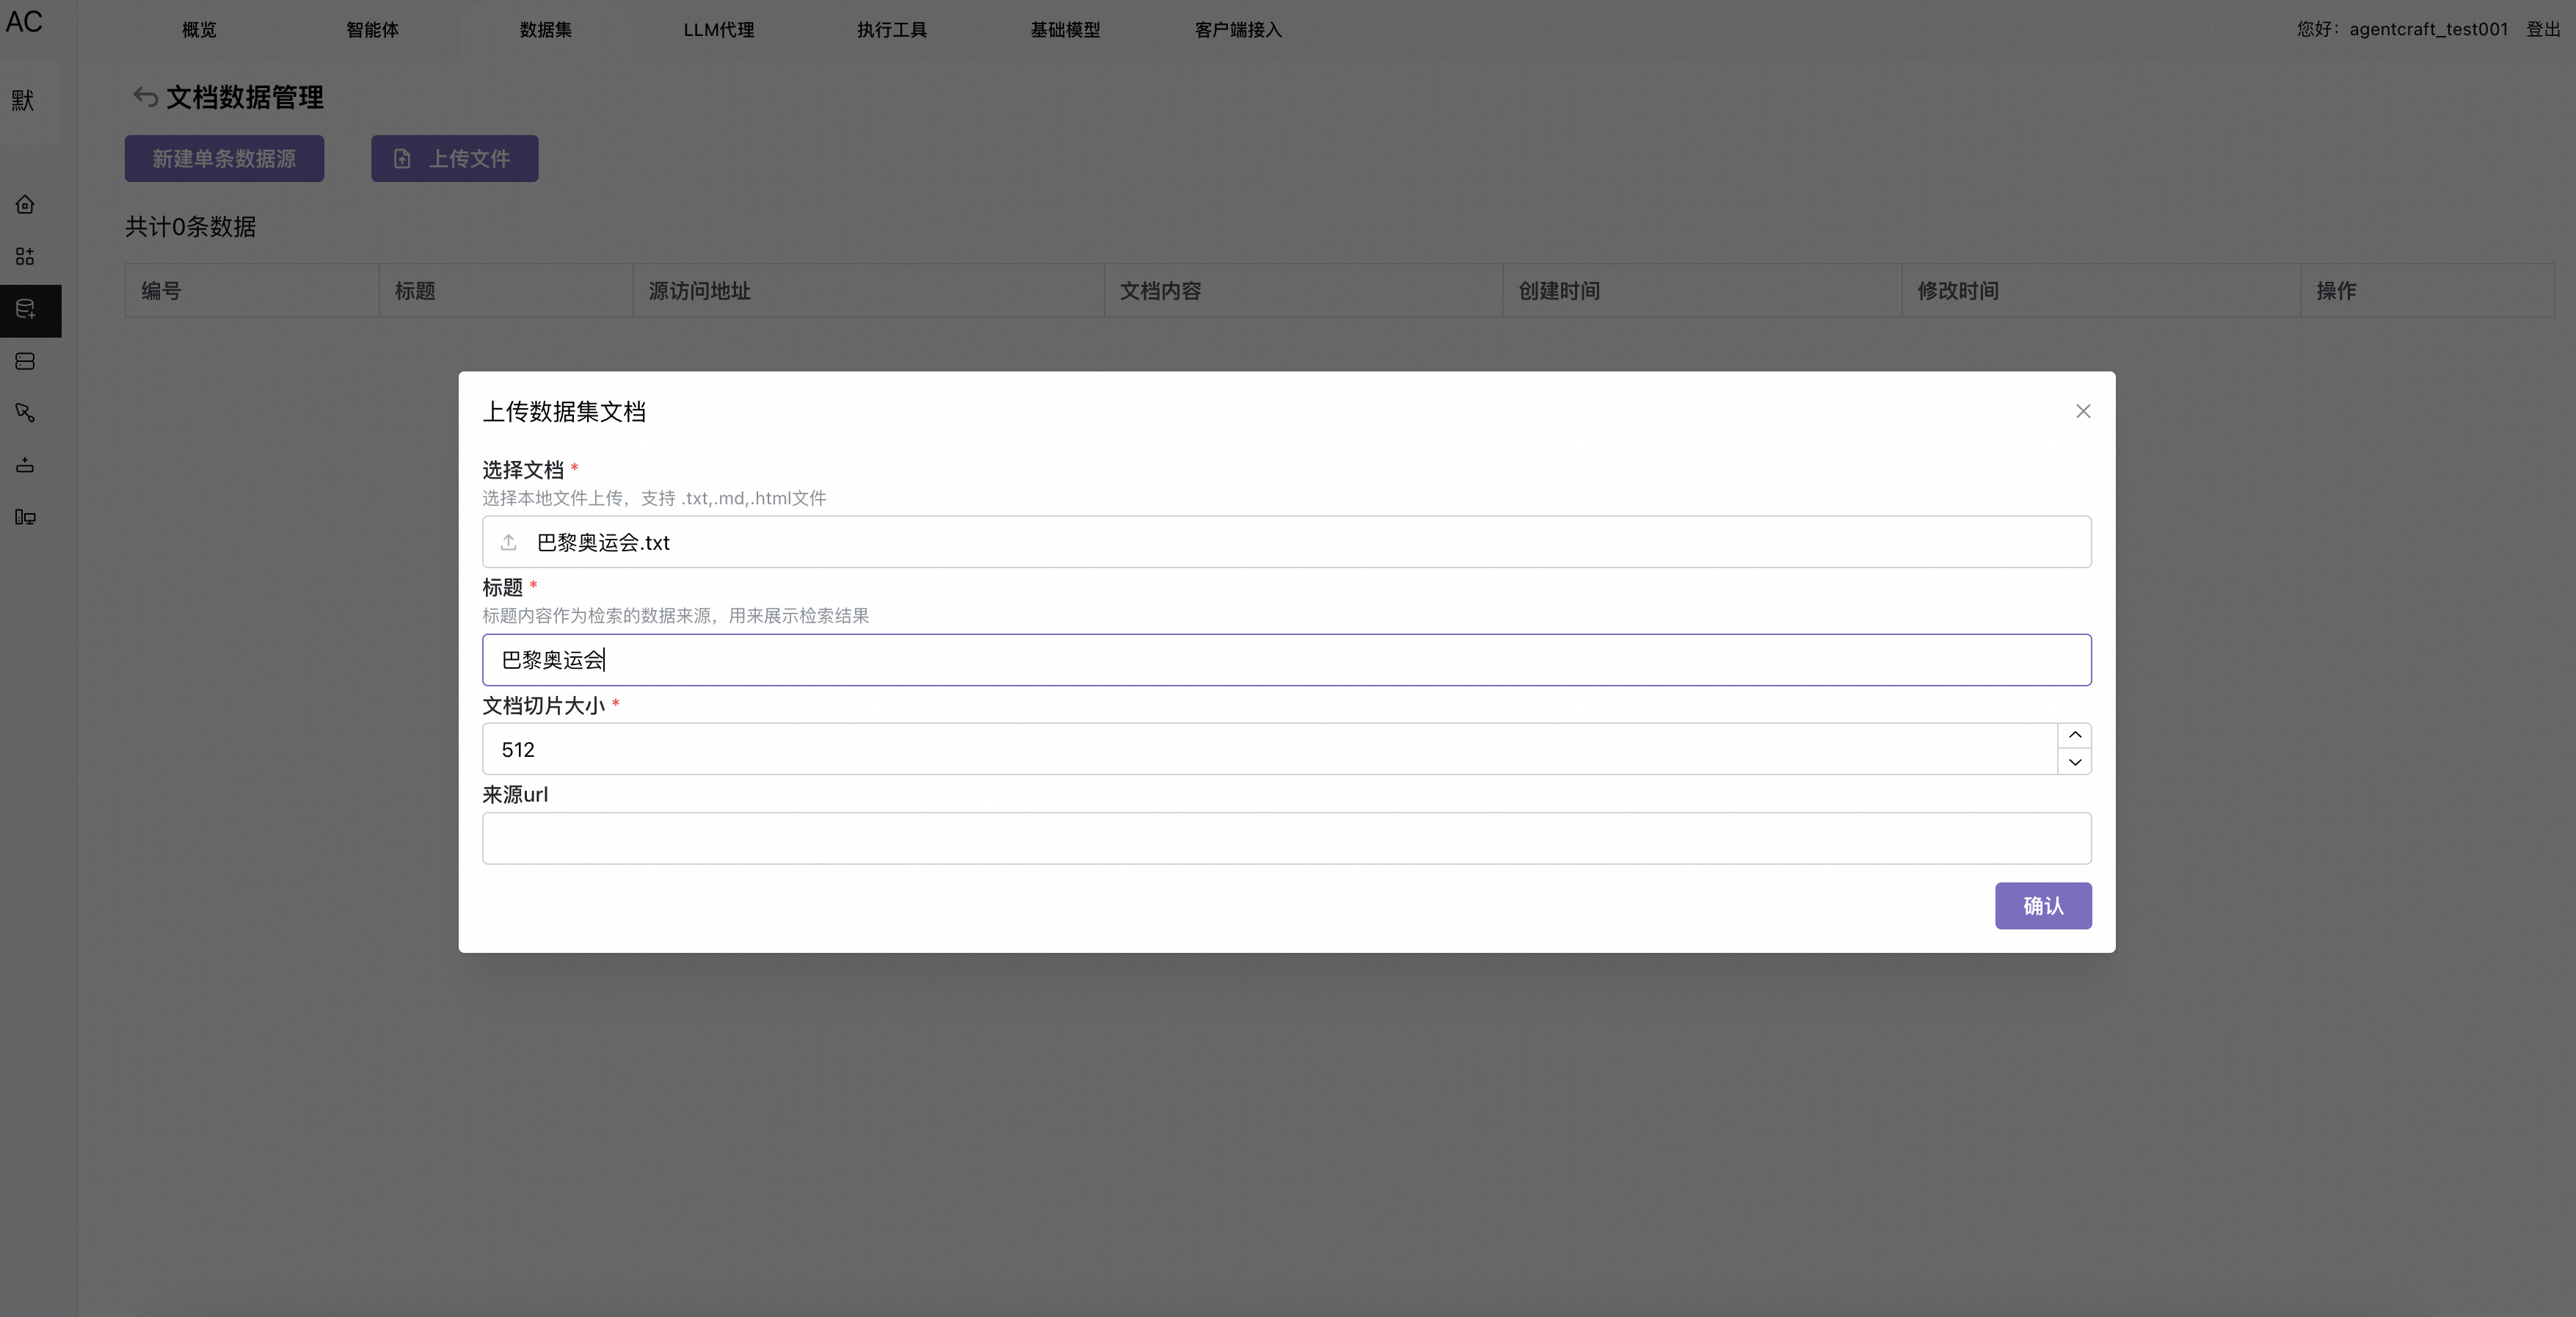
Task: Click the 登出 logout link
Action: coord(2542,30)
